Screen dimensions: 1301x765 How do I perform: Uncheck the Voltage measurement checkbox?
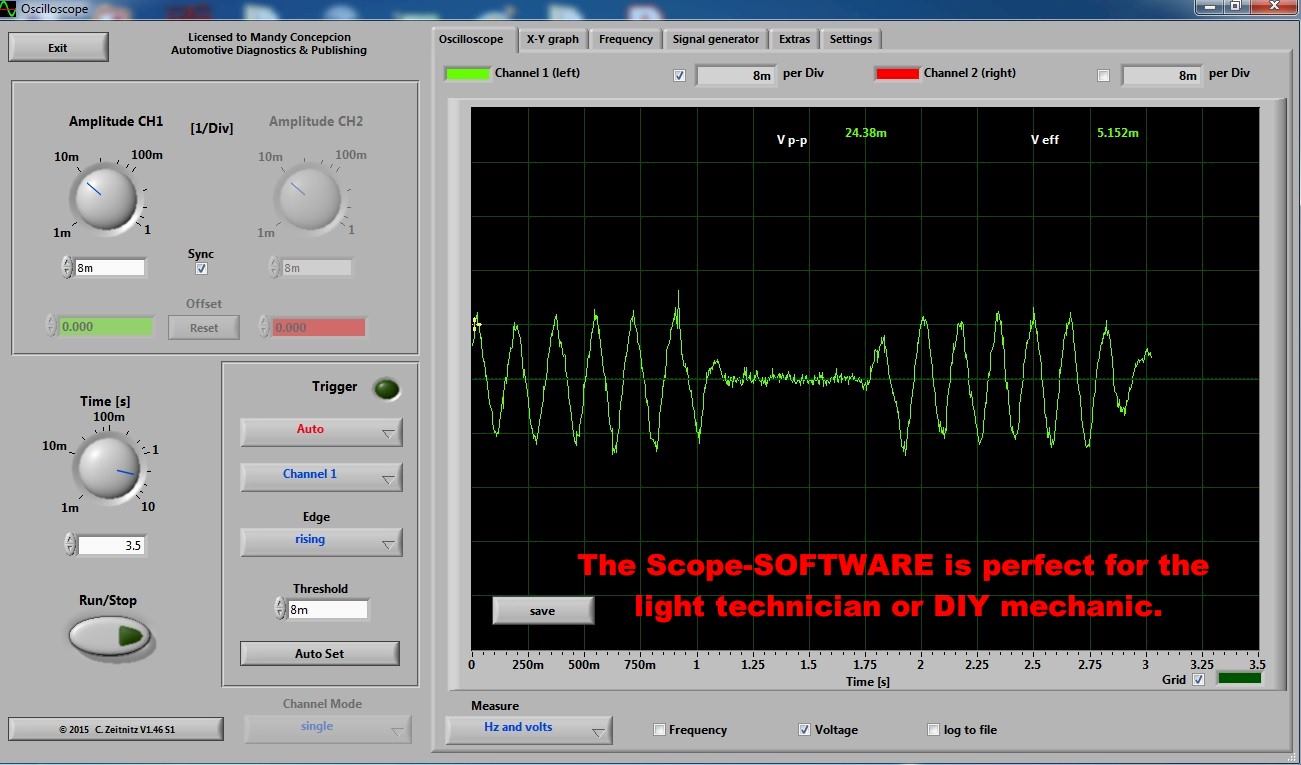[804, 730]
